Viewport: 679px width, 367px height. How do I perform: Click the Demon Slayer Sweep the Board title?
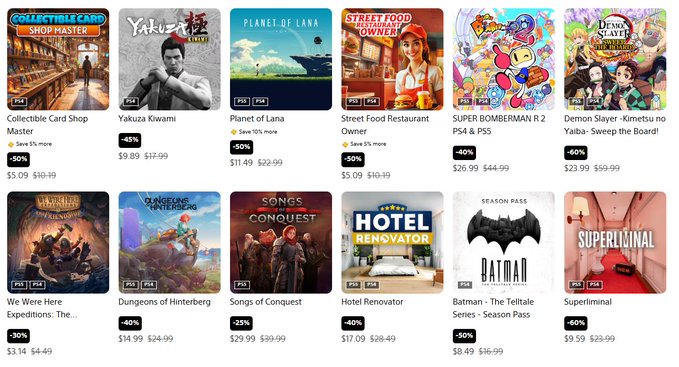click(x=615, y=125)
